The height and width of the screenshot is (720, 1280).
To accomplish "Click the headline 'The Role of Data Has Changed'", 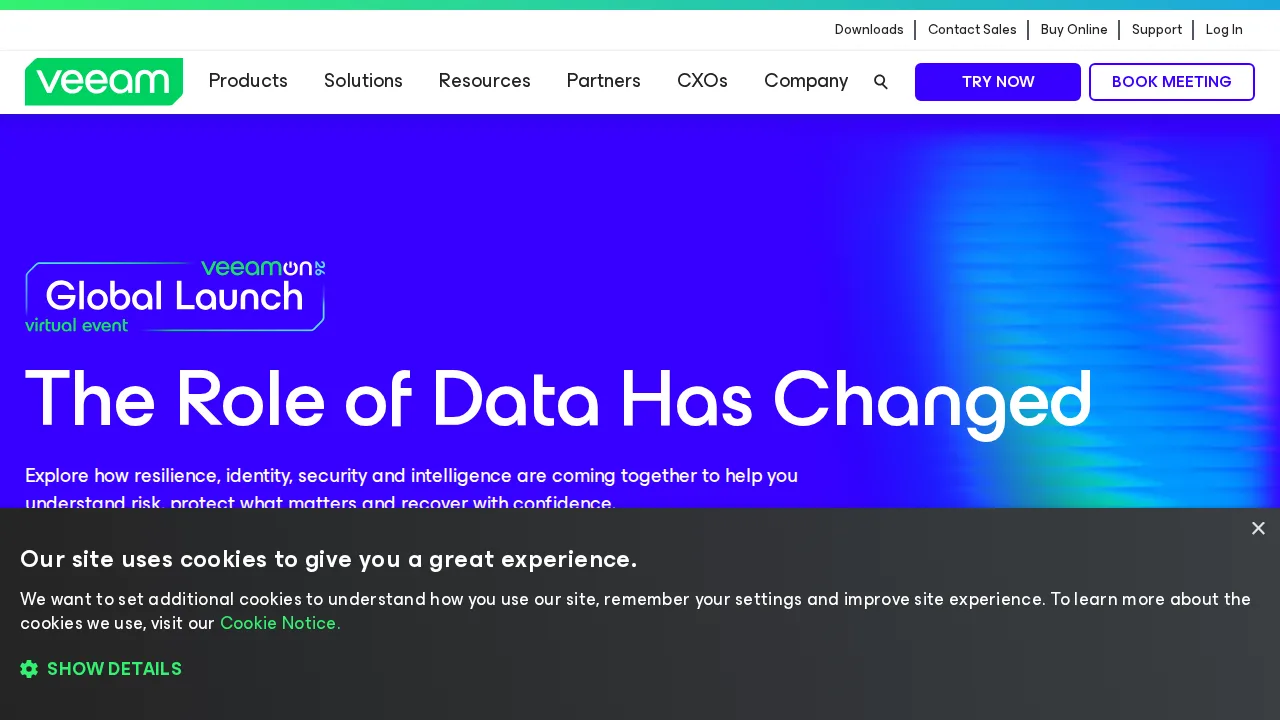I will click(x=558, y=400).
